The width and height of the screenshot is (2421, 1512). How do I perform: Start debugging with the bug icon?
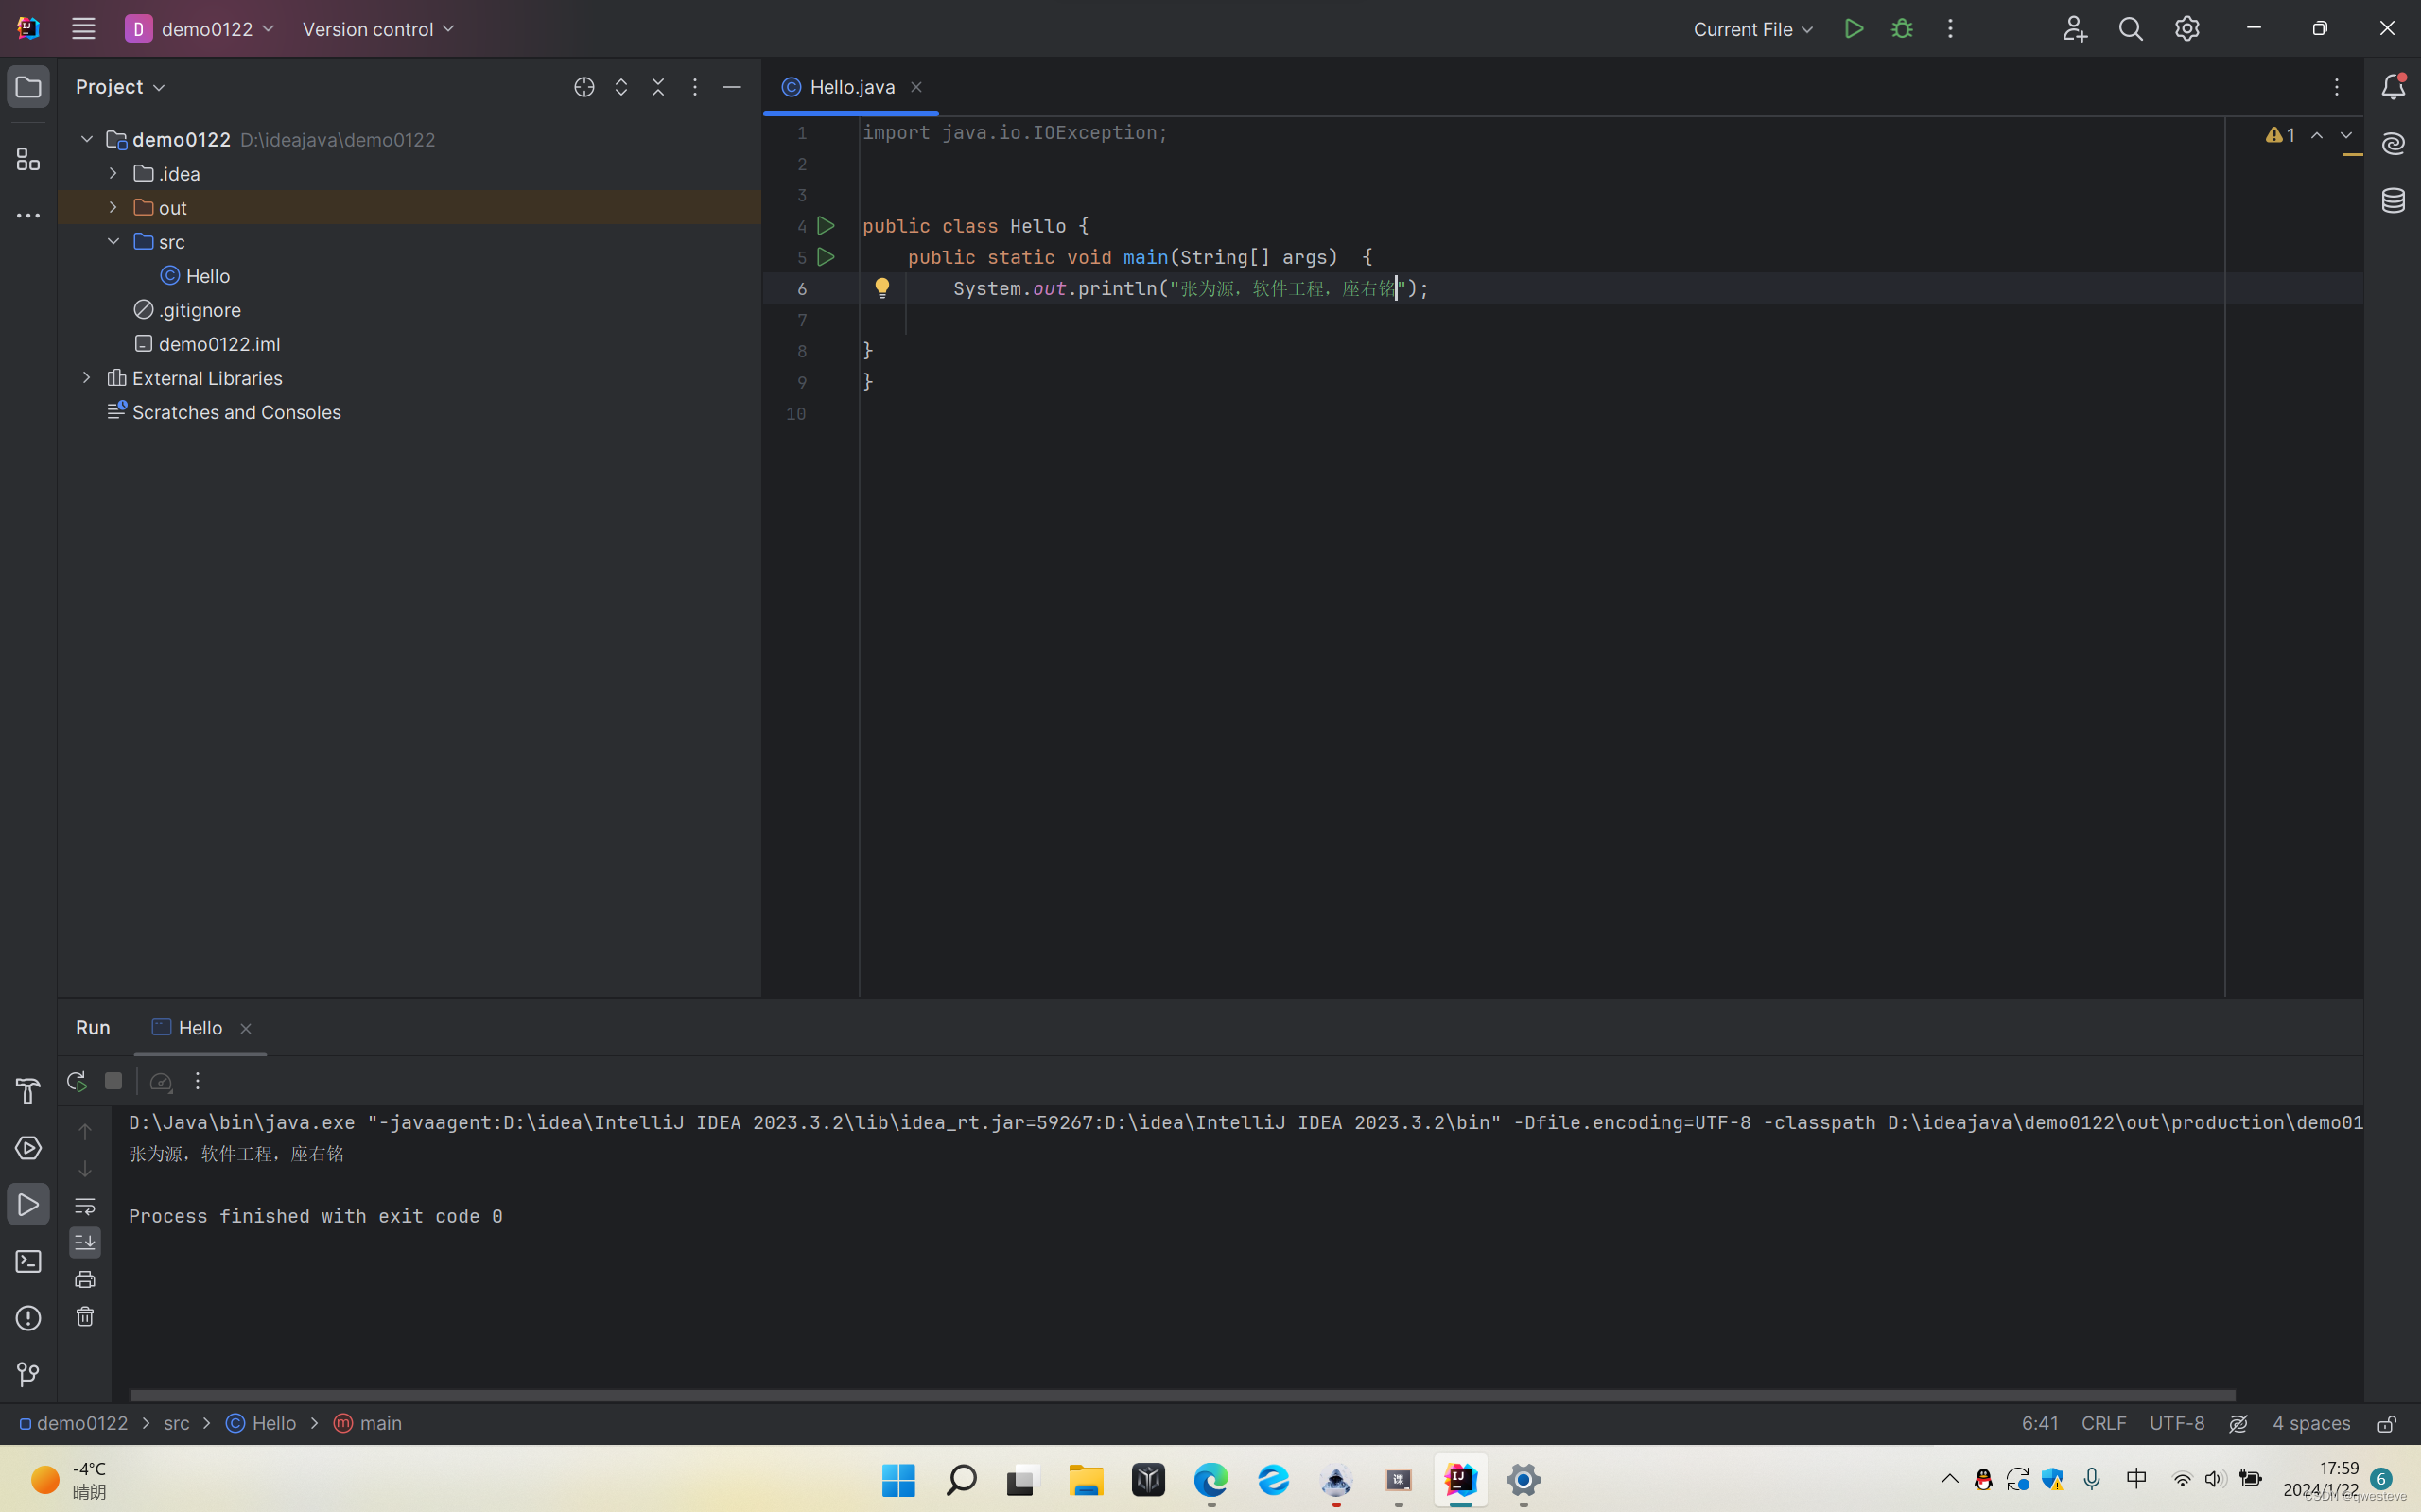[1901, 29]
